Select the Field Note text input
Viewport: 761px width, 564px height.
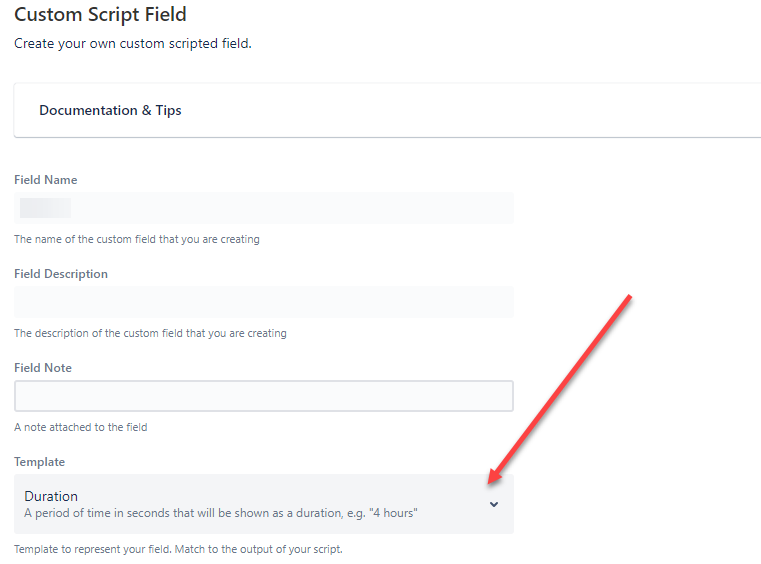coord(264,396)
